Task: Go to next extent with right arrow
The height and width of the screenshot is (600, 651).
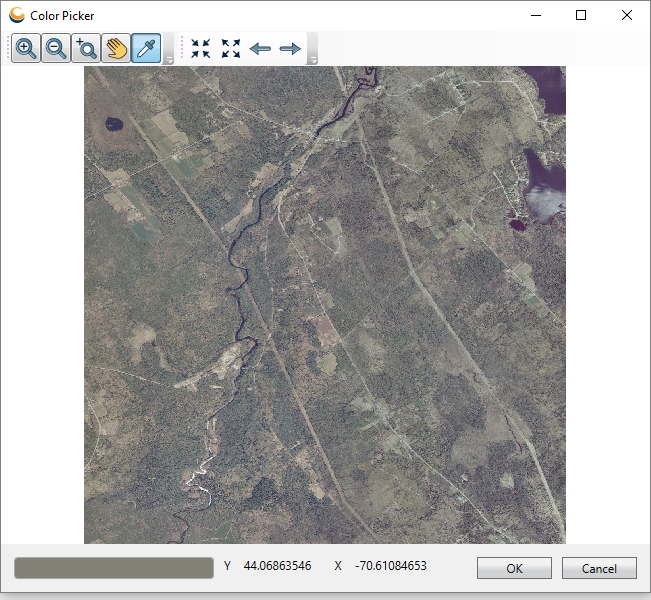Action: (290, 49)
